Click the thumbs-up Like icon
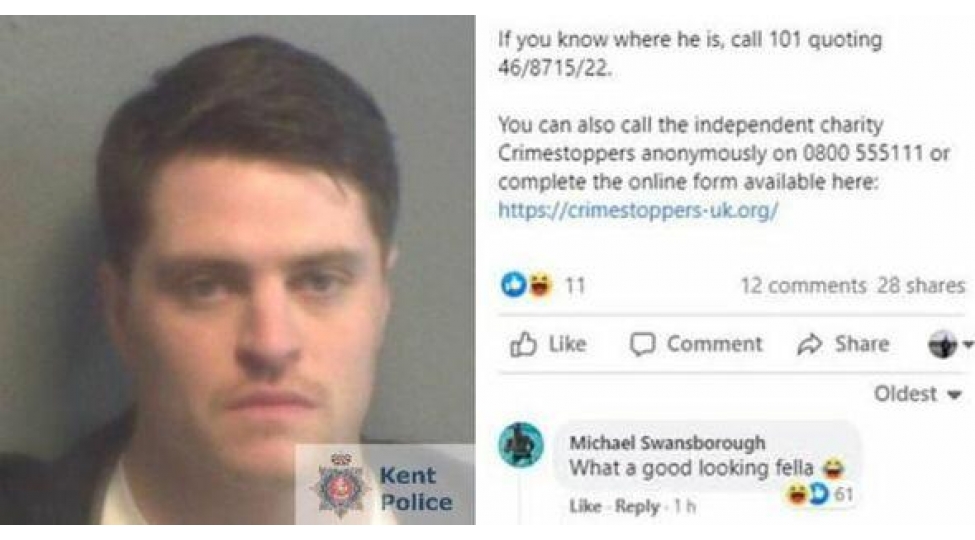 523,344
